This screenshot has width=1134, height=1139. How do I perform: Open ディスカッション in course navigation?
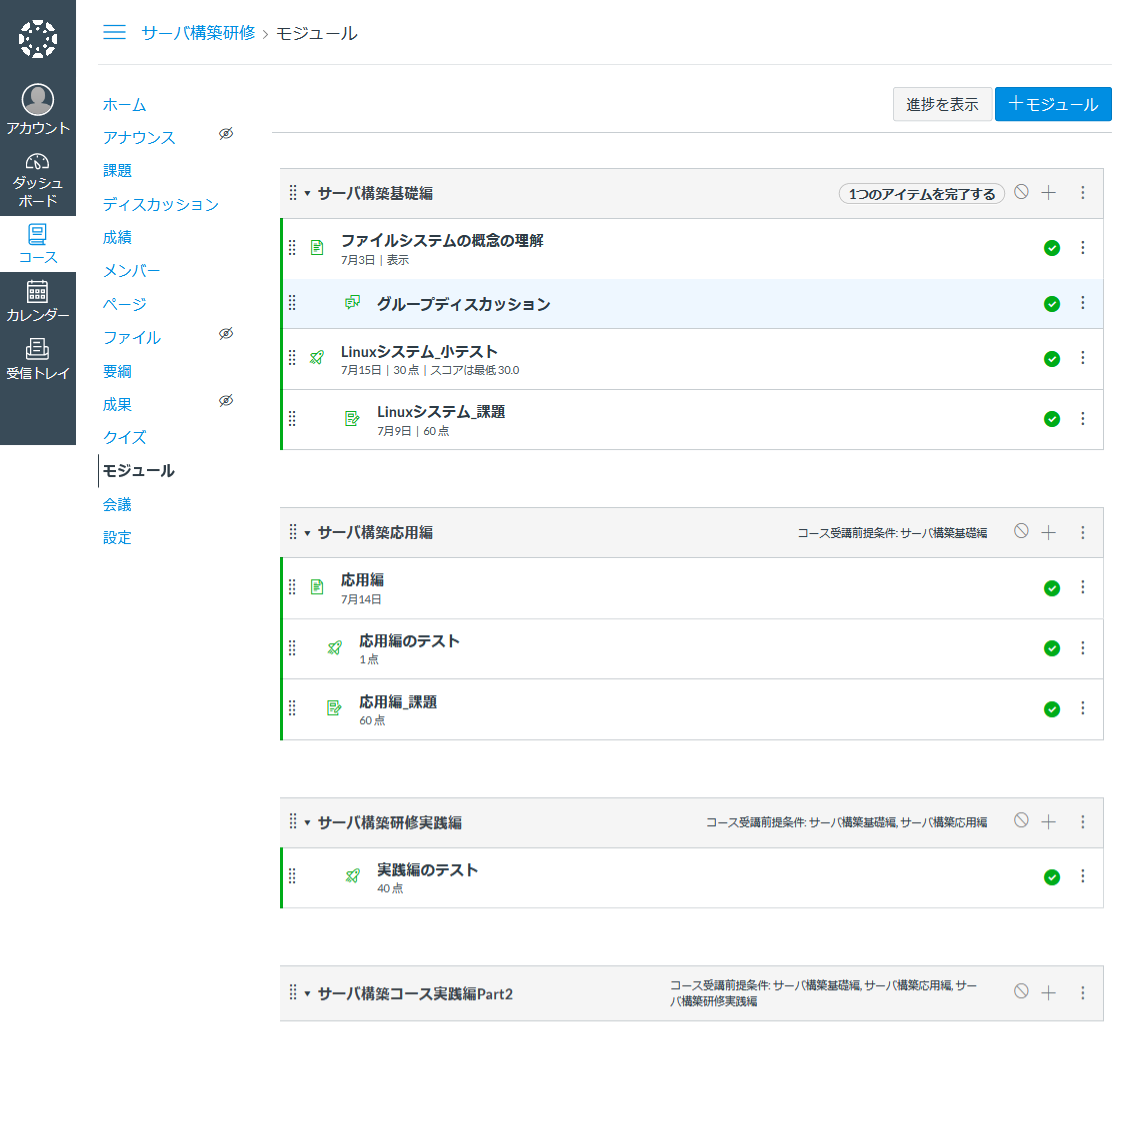click(x=161, y=205)
